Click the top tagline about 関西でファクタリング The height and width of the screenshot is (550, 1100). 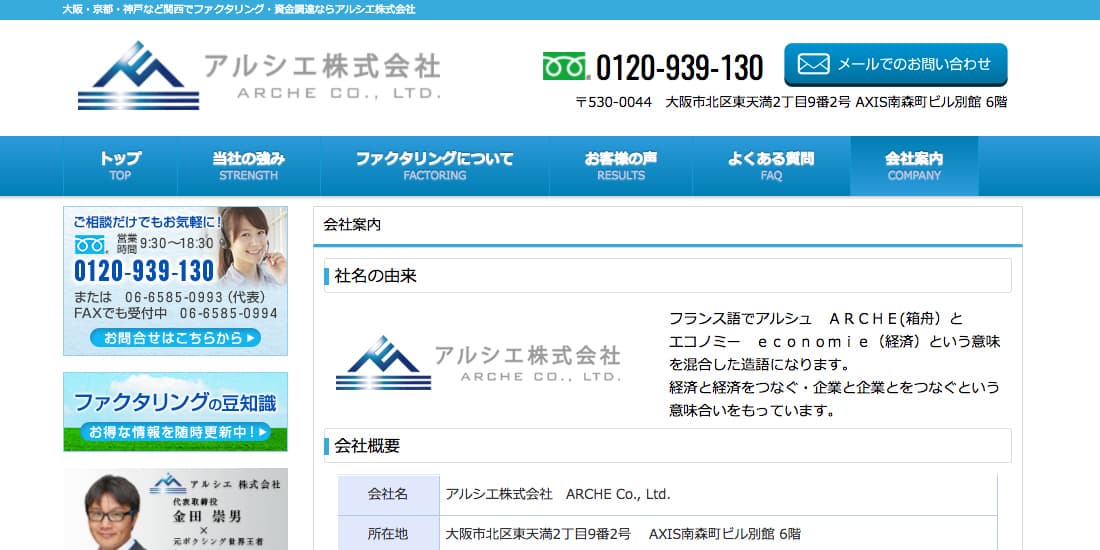[x=239, y=9]
